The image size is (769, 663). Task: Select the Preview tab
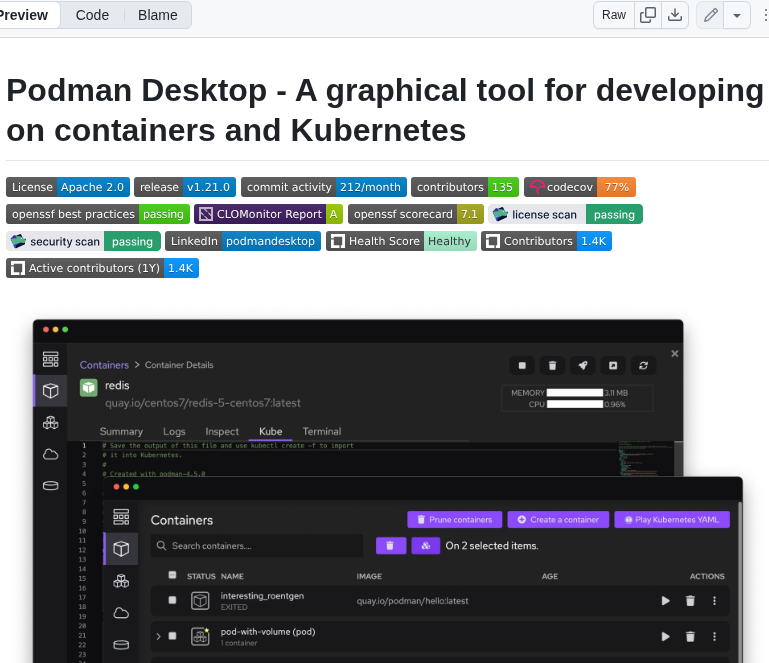24,15
